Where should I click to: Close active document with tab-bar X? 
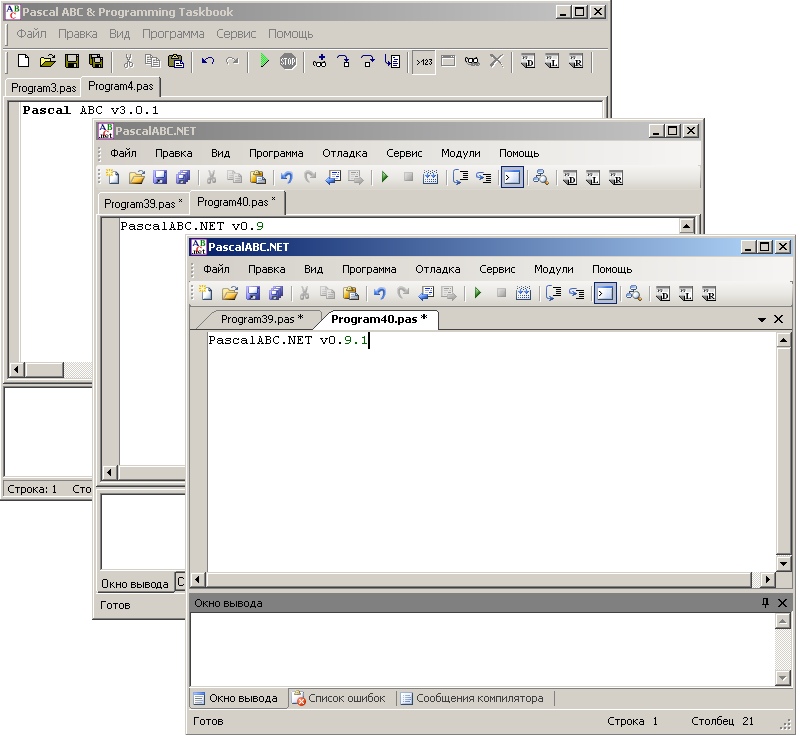(778, 319)
